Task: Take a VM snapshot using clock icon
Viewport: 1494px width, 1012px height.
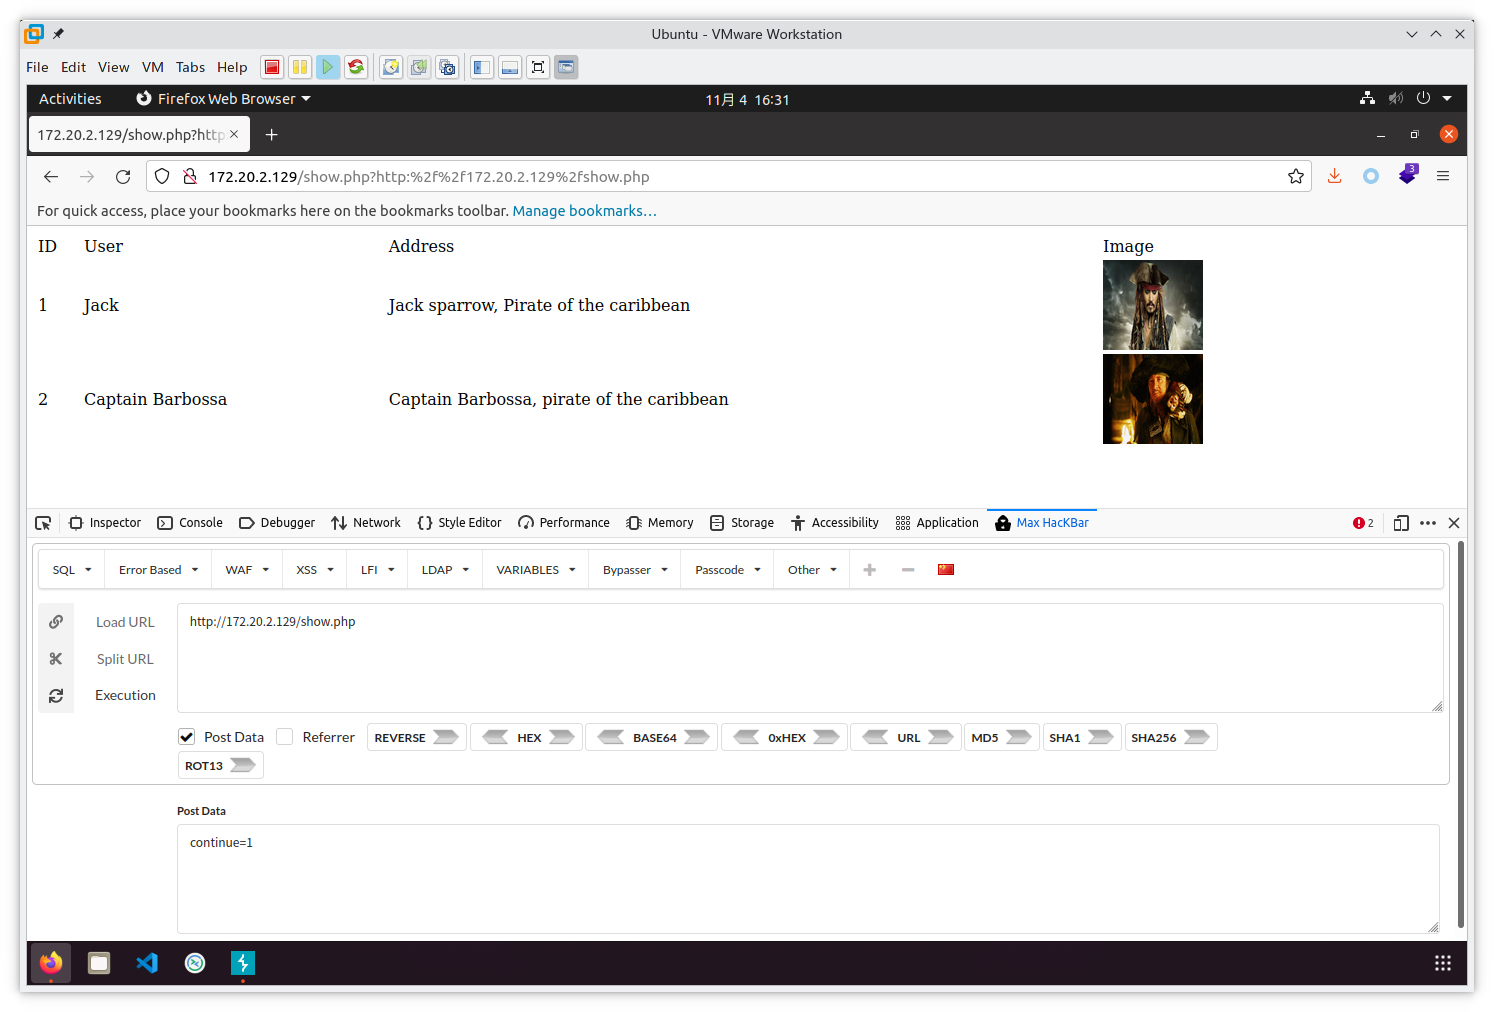Action: [x=391, y=67]
